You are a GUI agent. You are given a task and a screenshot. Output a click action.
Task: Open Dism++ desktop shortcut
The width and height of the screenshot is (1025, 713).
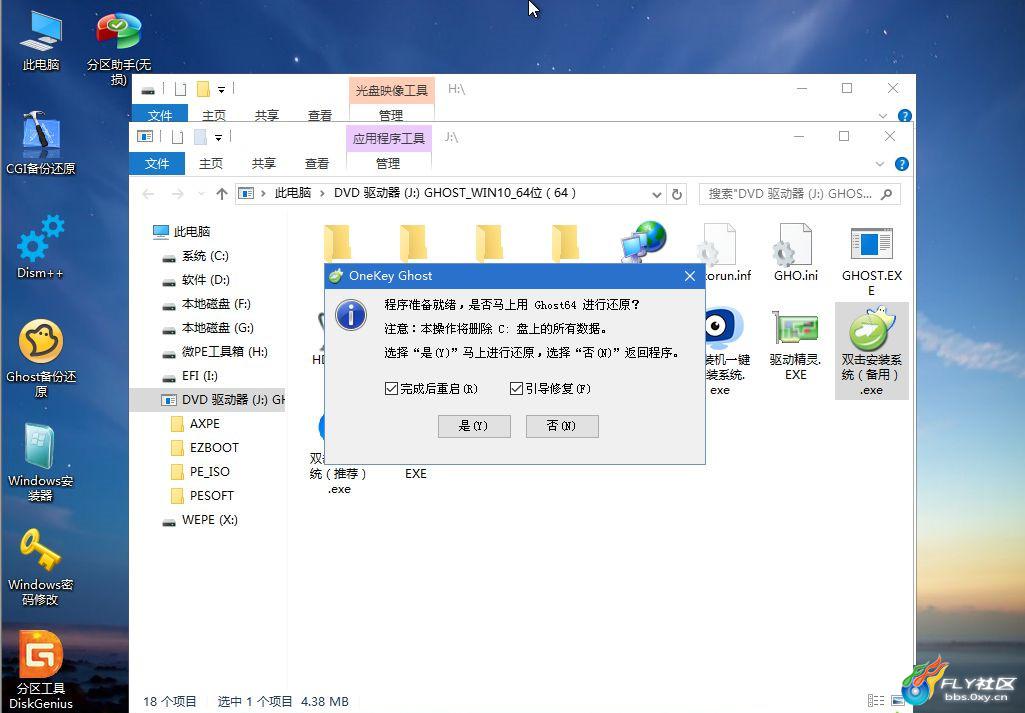tap(41, 247)
